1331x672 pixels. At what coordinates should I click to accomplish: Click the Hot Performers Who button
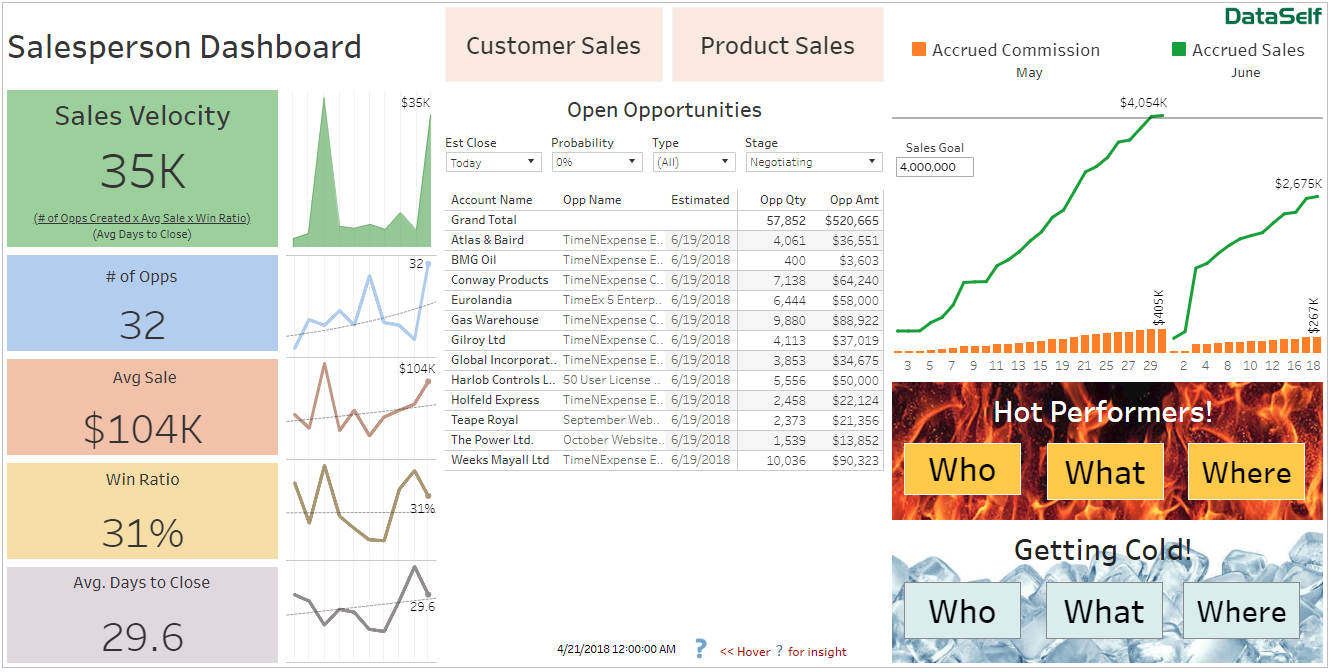(962, 470)
